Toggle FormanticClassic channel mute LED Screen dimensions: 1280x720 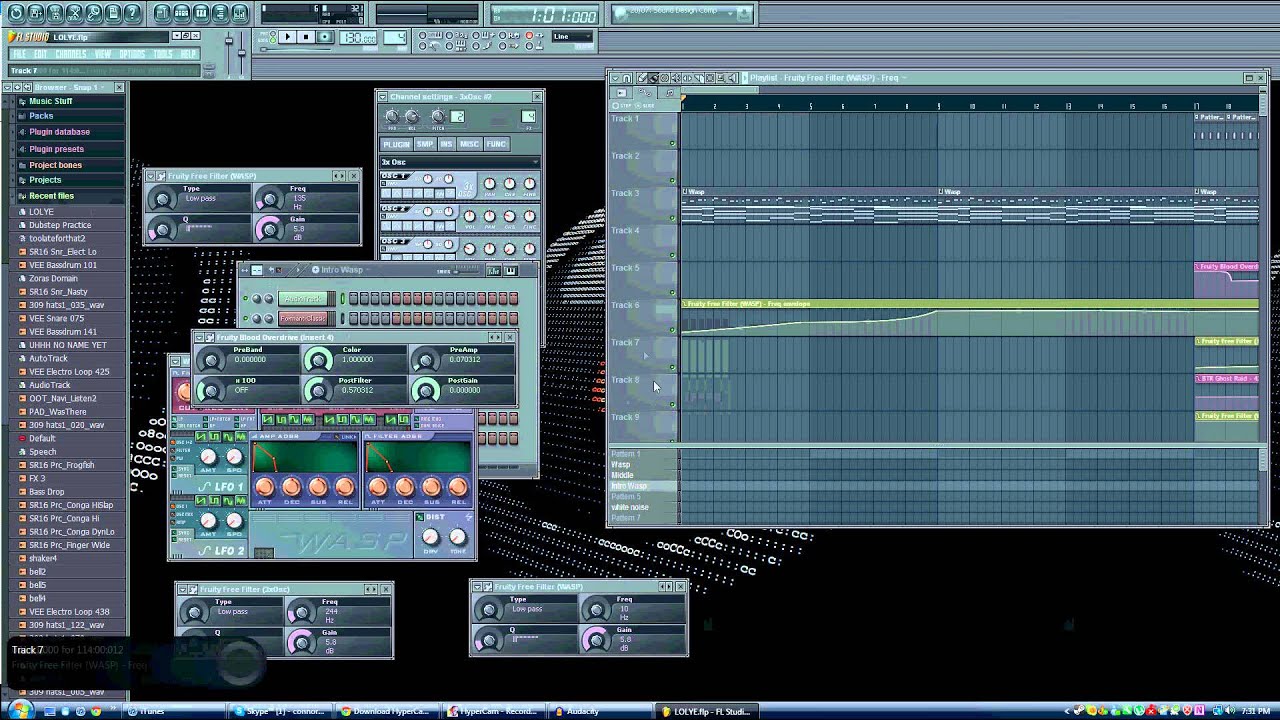click(245, 318)
